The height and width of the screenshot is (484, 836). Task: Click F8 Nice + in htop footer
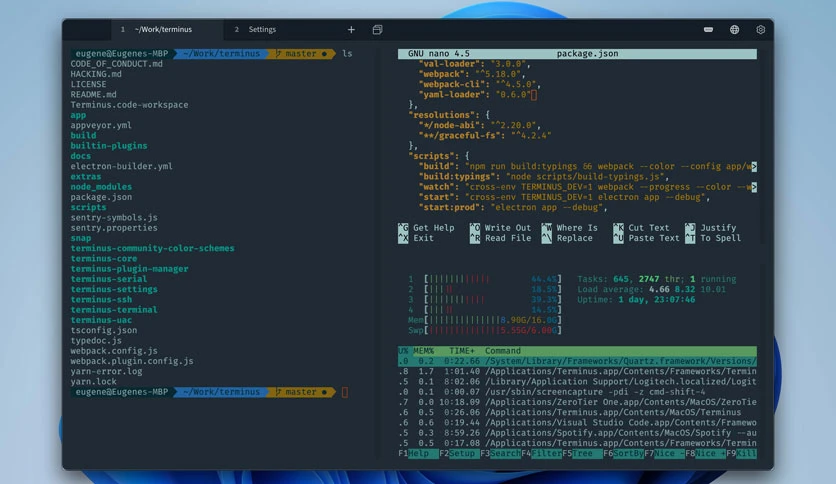click(705, 454)
